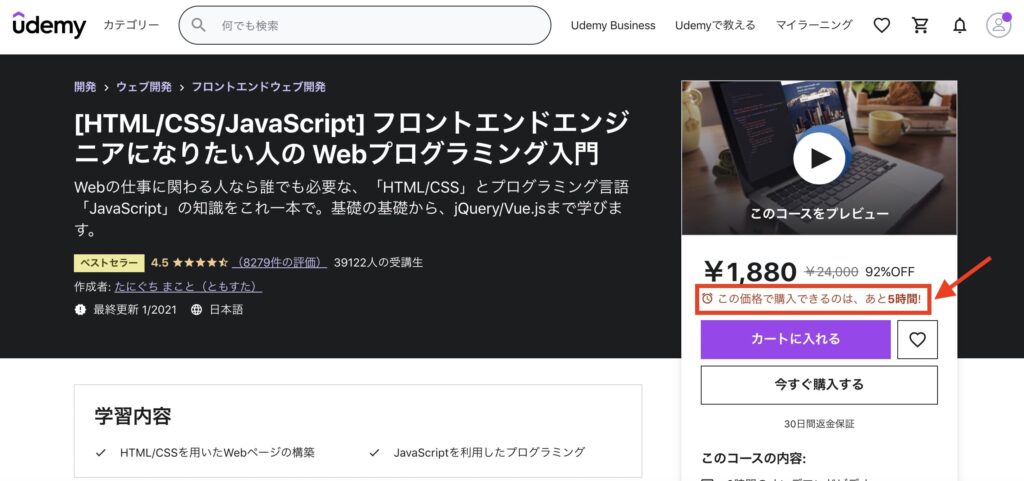Viewport: 1024px width, 481px height.
Task: Click the globe language icon
Action: 196,310
